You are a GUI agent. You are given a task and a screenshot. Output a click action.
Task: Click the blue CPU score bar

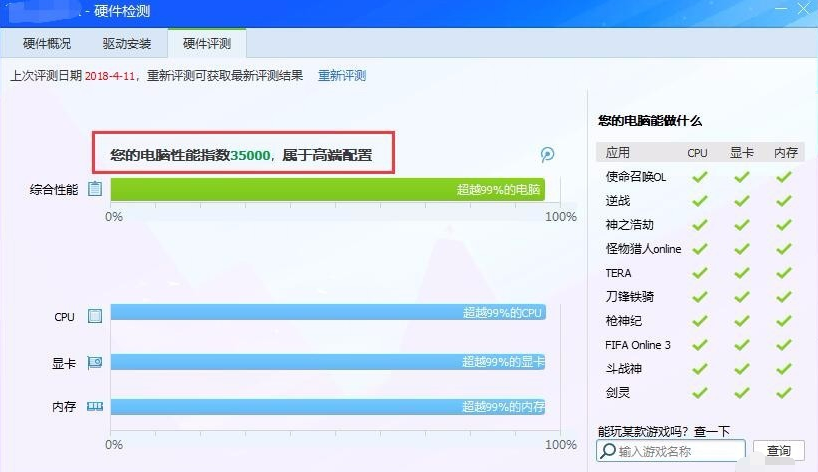[x=327, y=313]
